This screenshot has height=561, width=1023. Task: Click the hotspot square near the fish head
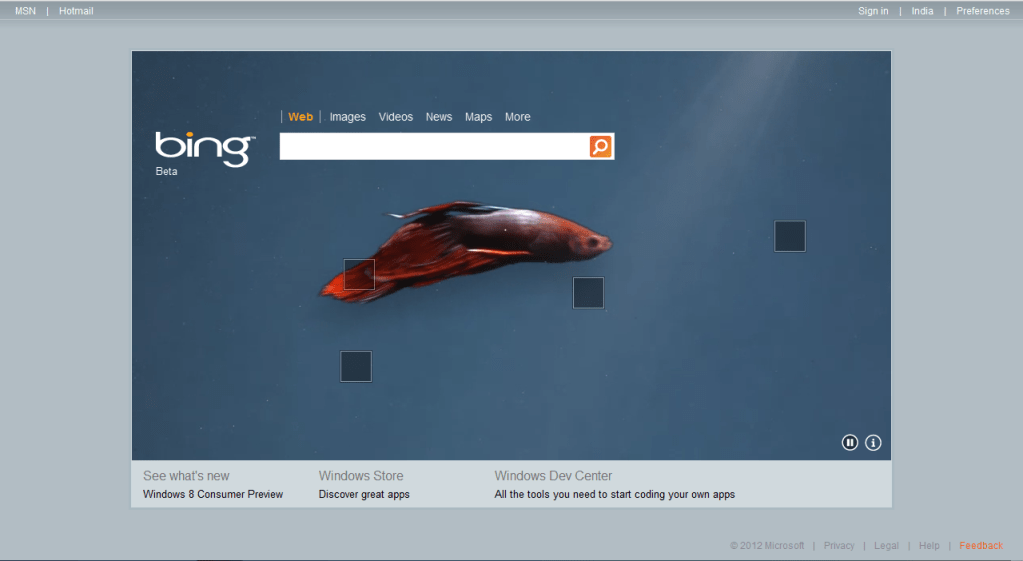pyautogui.click(x=588, y=292)
